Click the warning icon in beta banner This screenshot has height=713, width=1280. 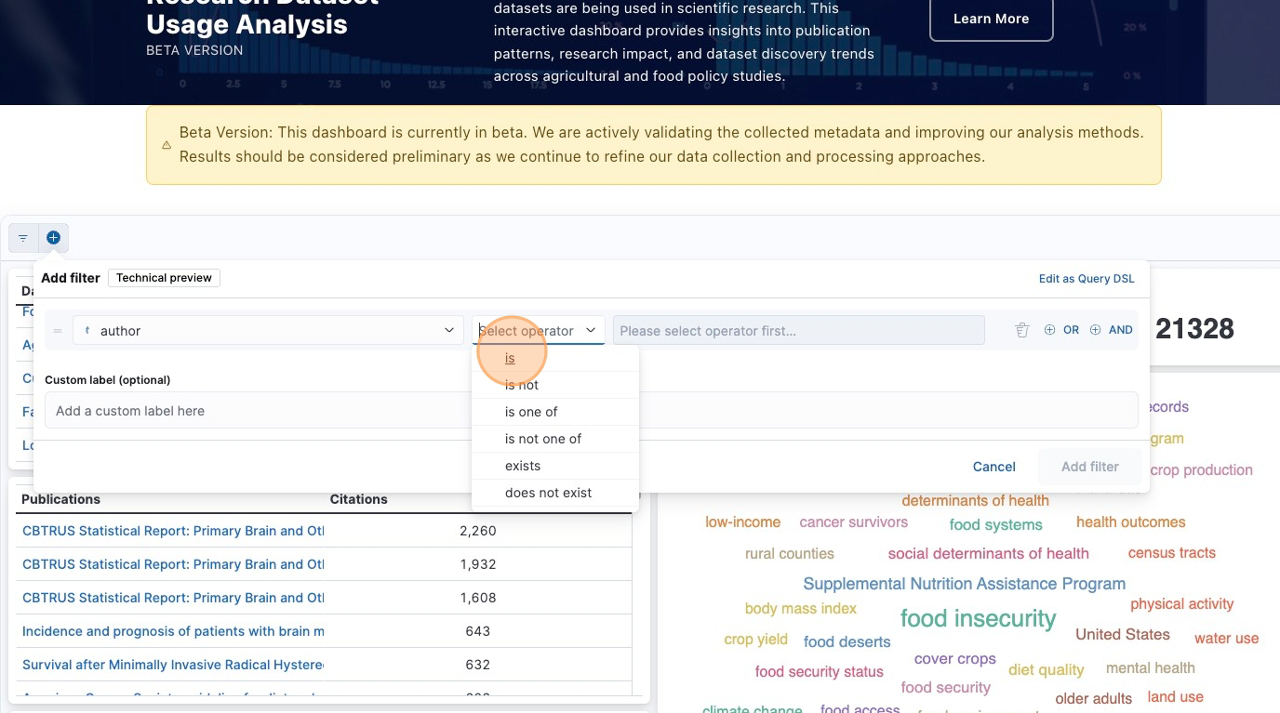click(x=166, y=145)
